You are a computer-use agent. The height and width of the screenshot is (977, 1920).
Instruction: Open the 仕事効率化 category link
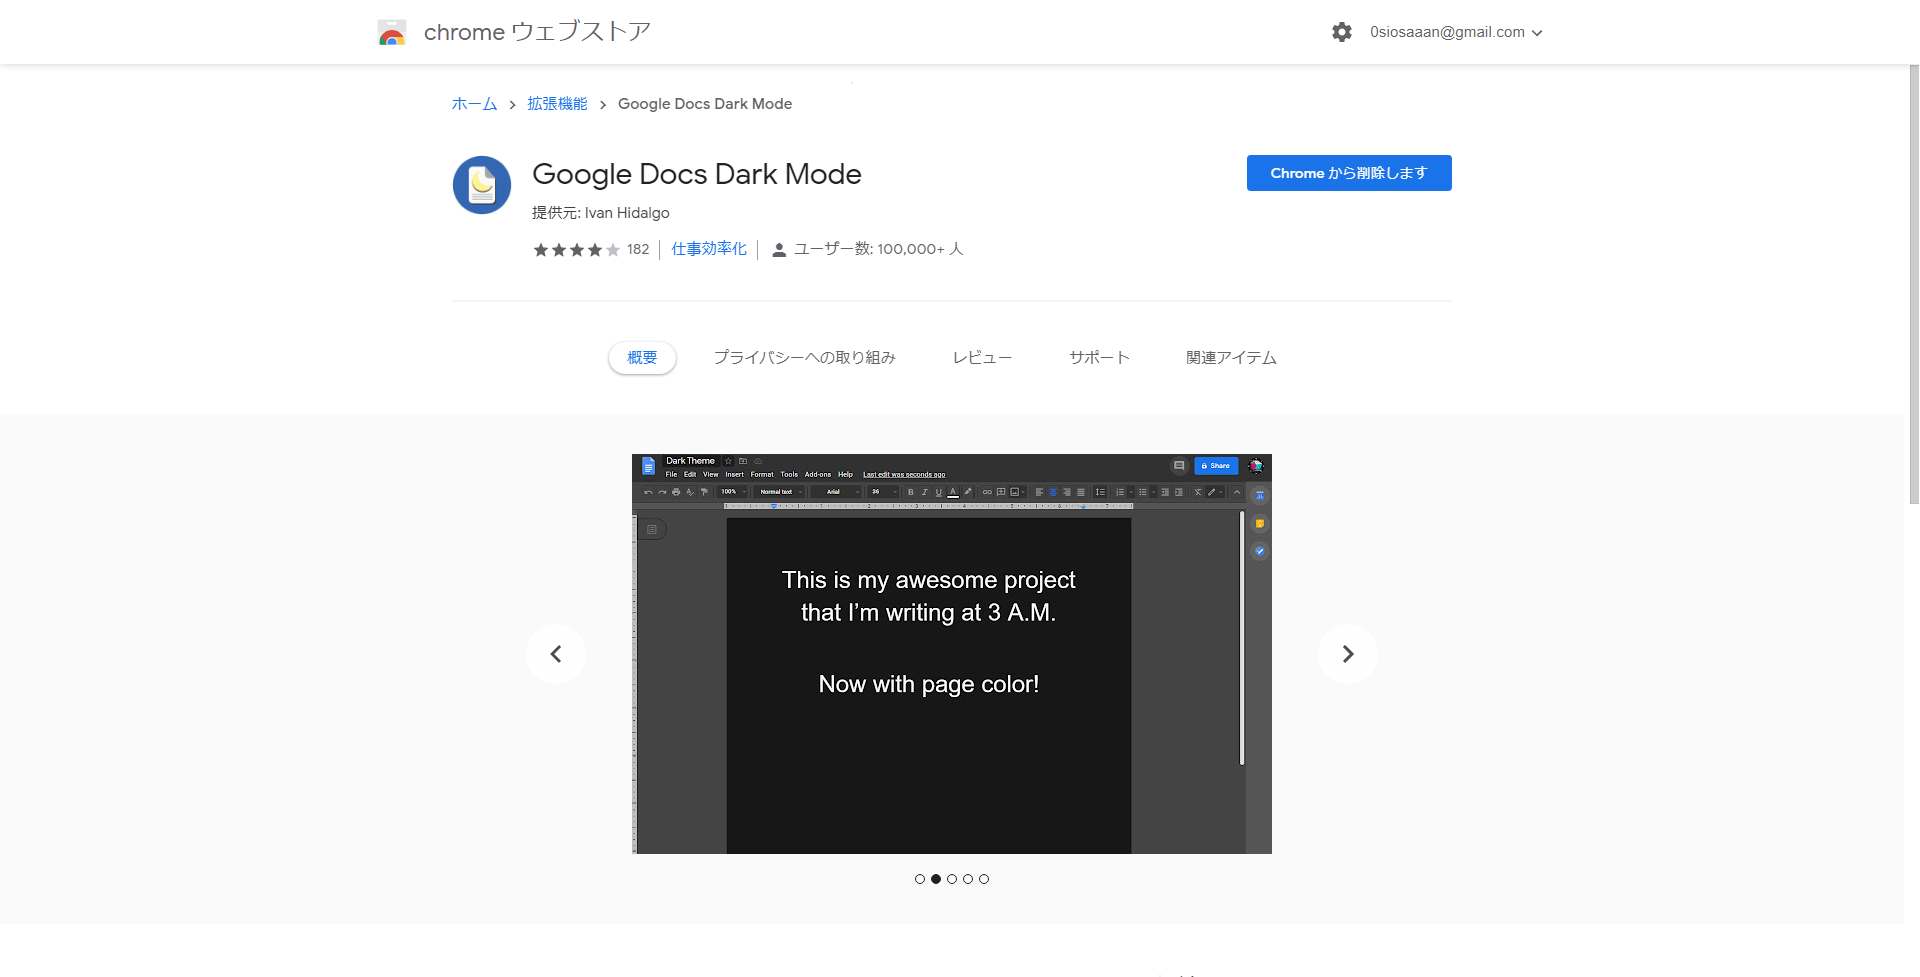(709, 249)
